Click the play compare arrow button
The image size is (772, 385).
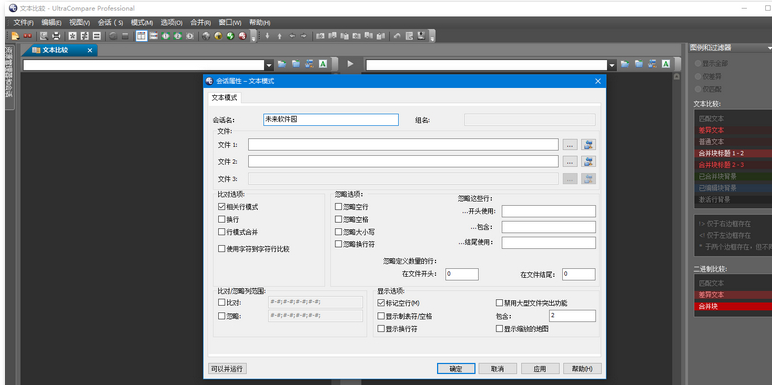[x=350, y=64]
